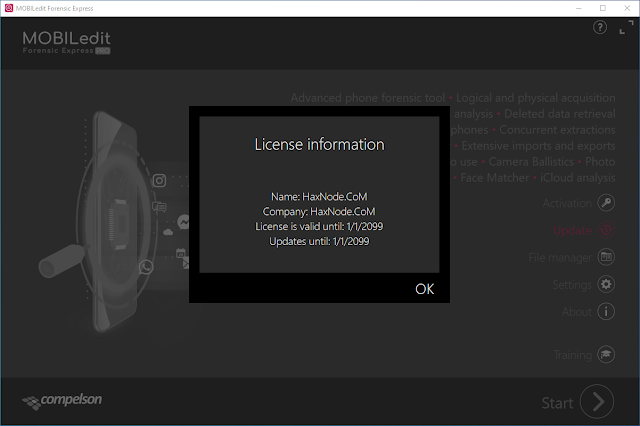Maximize the MOBILedit window
The height and width of the screenshot is (426, 640).
(602, 8)
